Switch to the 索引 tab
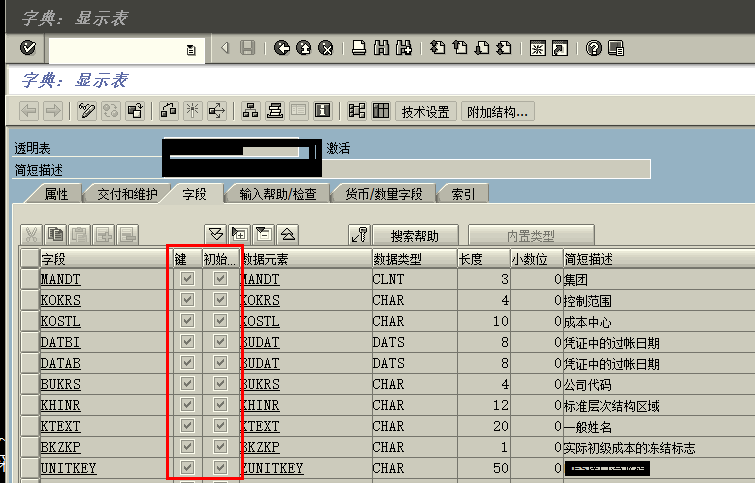The height and width of the screenshot is (483, 755). [x=463, y=194]
